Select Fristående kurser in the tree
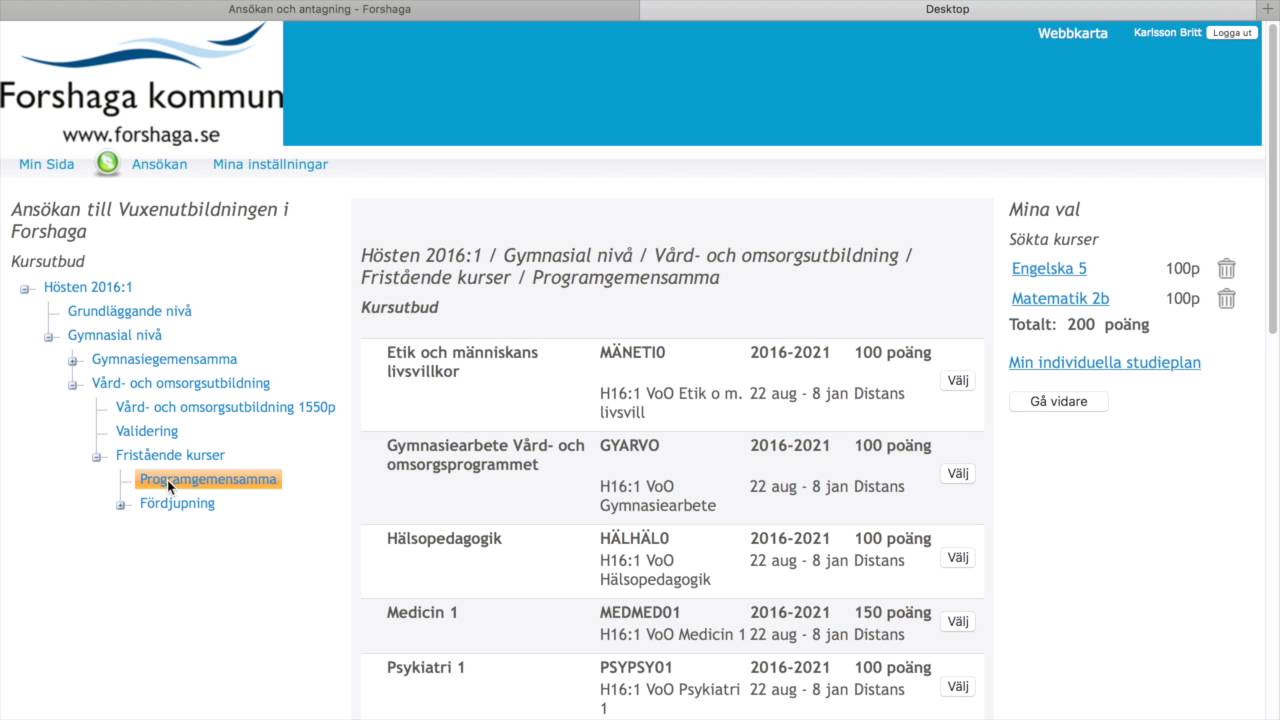The image size is (1280, 720). coord(170,455)
